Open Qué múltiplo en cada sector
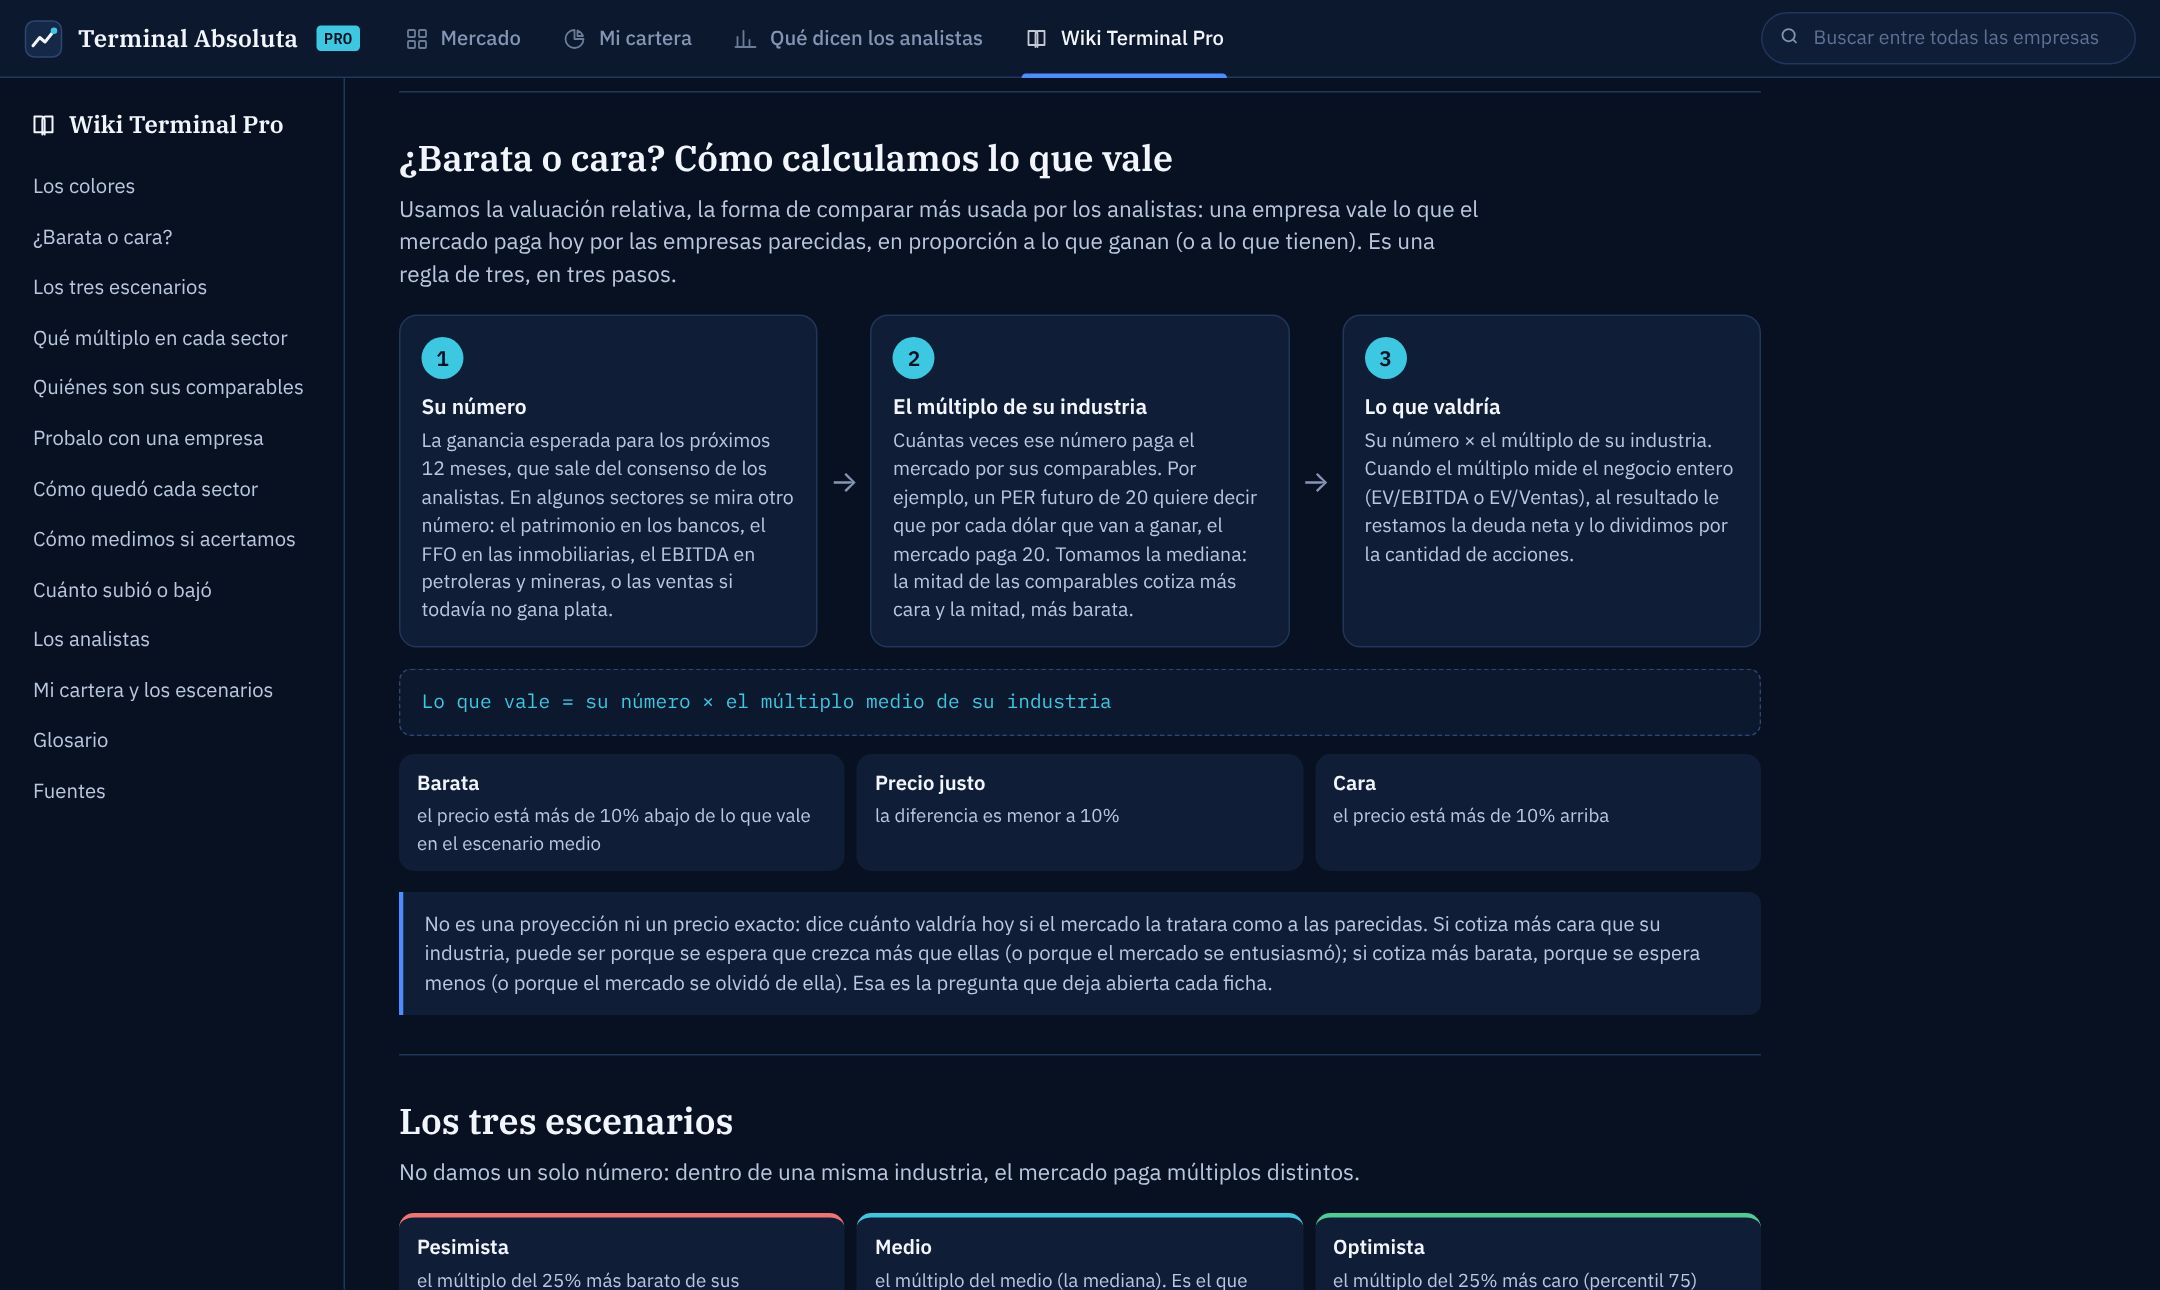The image size is (2160, 1290). (160, 338)
